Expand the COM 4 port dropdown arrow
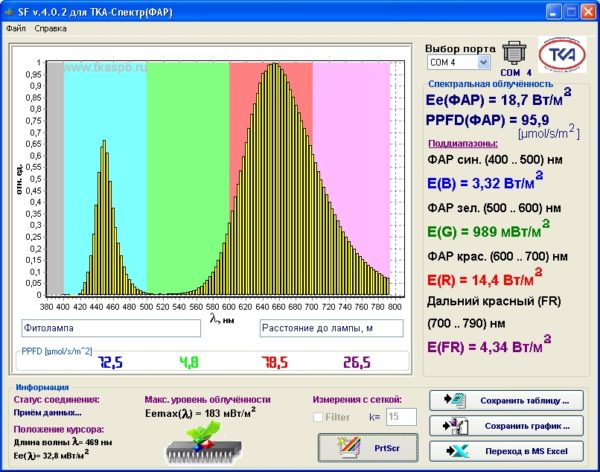600x472 pixels. point(483,62)
